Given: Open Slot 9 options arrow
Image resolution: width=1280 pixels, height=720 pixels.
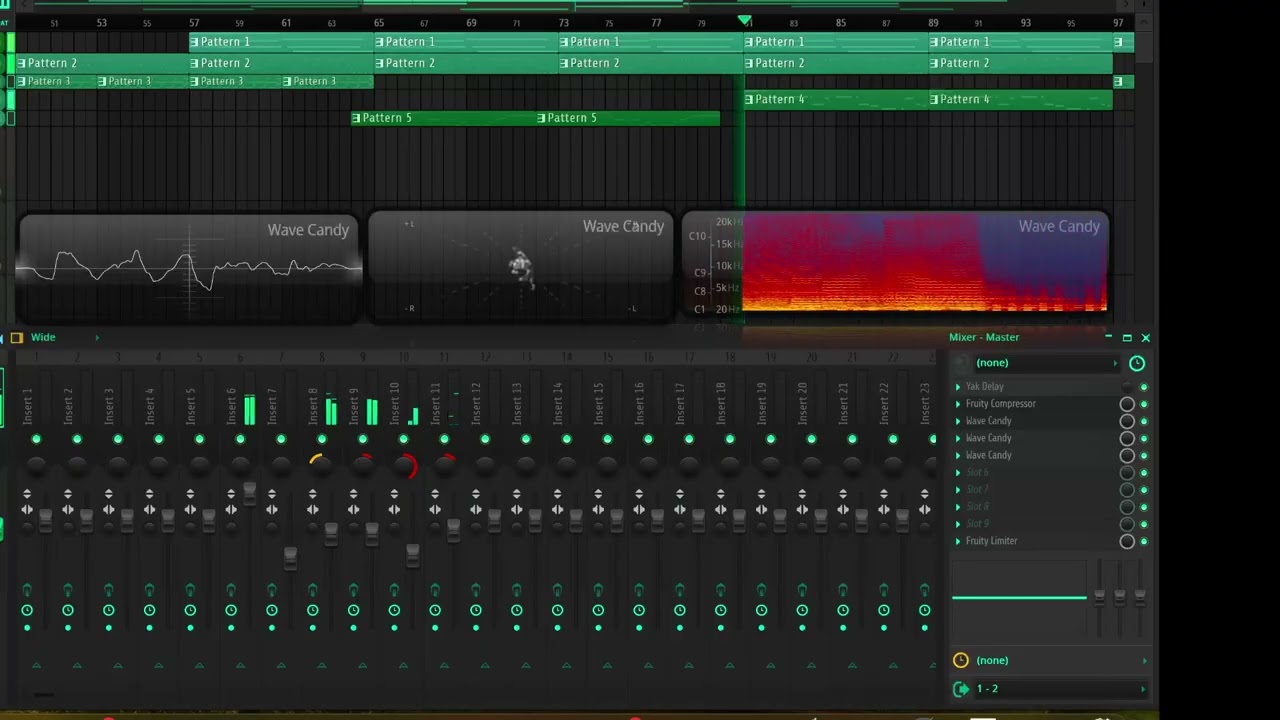Looking at the screenshot, I should (958, 524).
